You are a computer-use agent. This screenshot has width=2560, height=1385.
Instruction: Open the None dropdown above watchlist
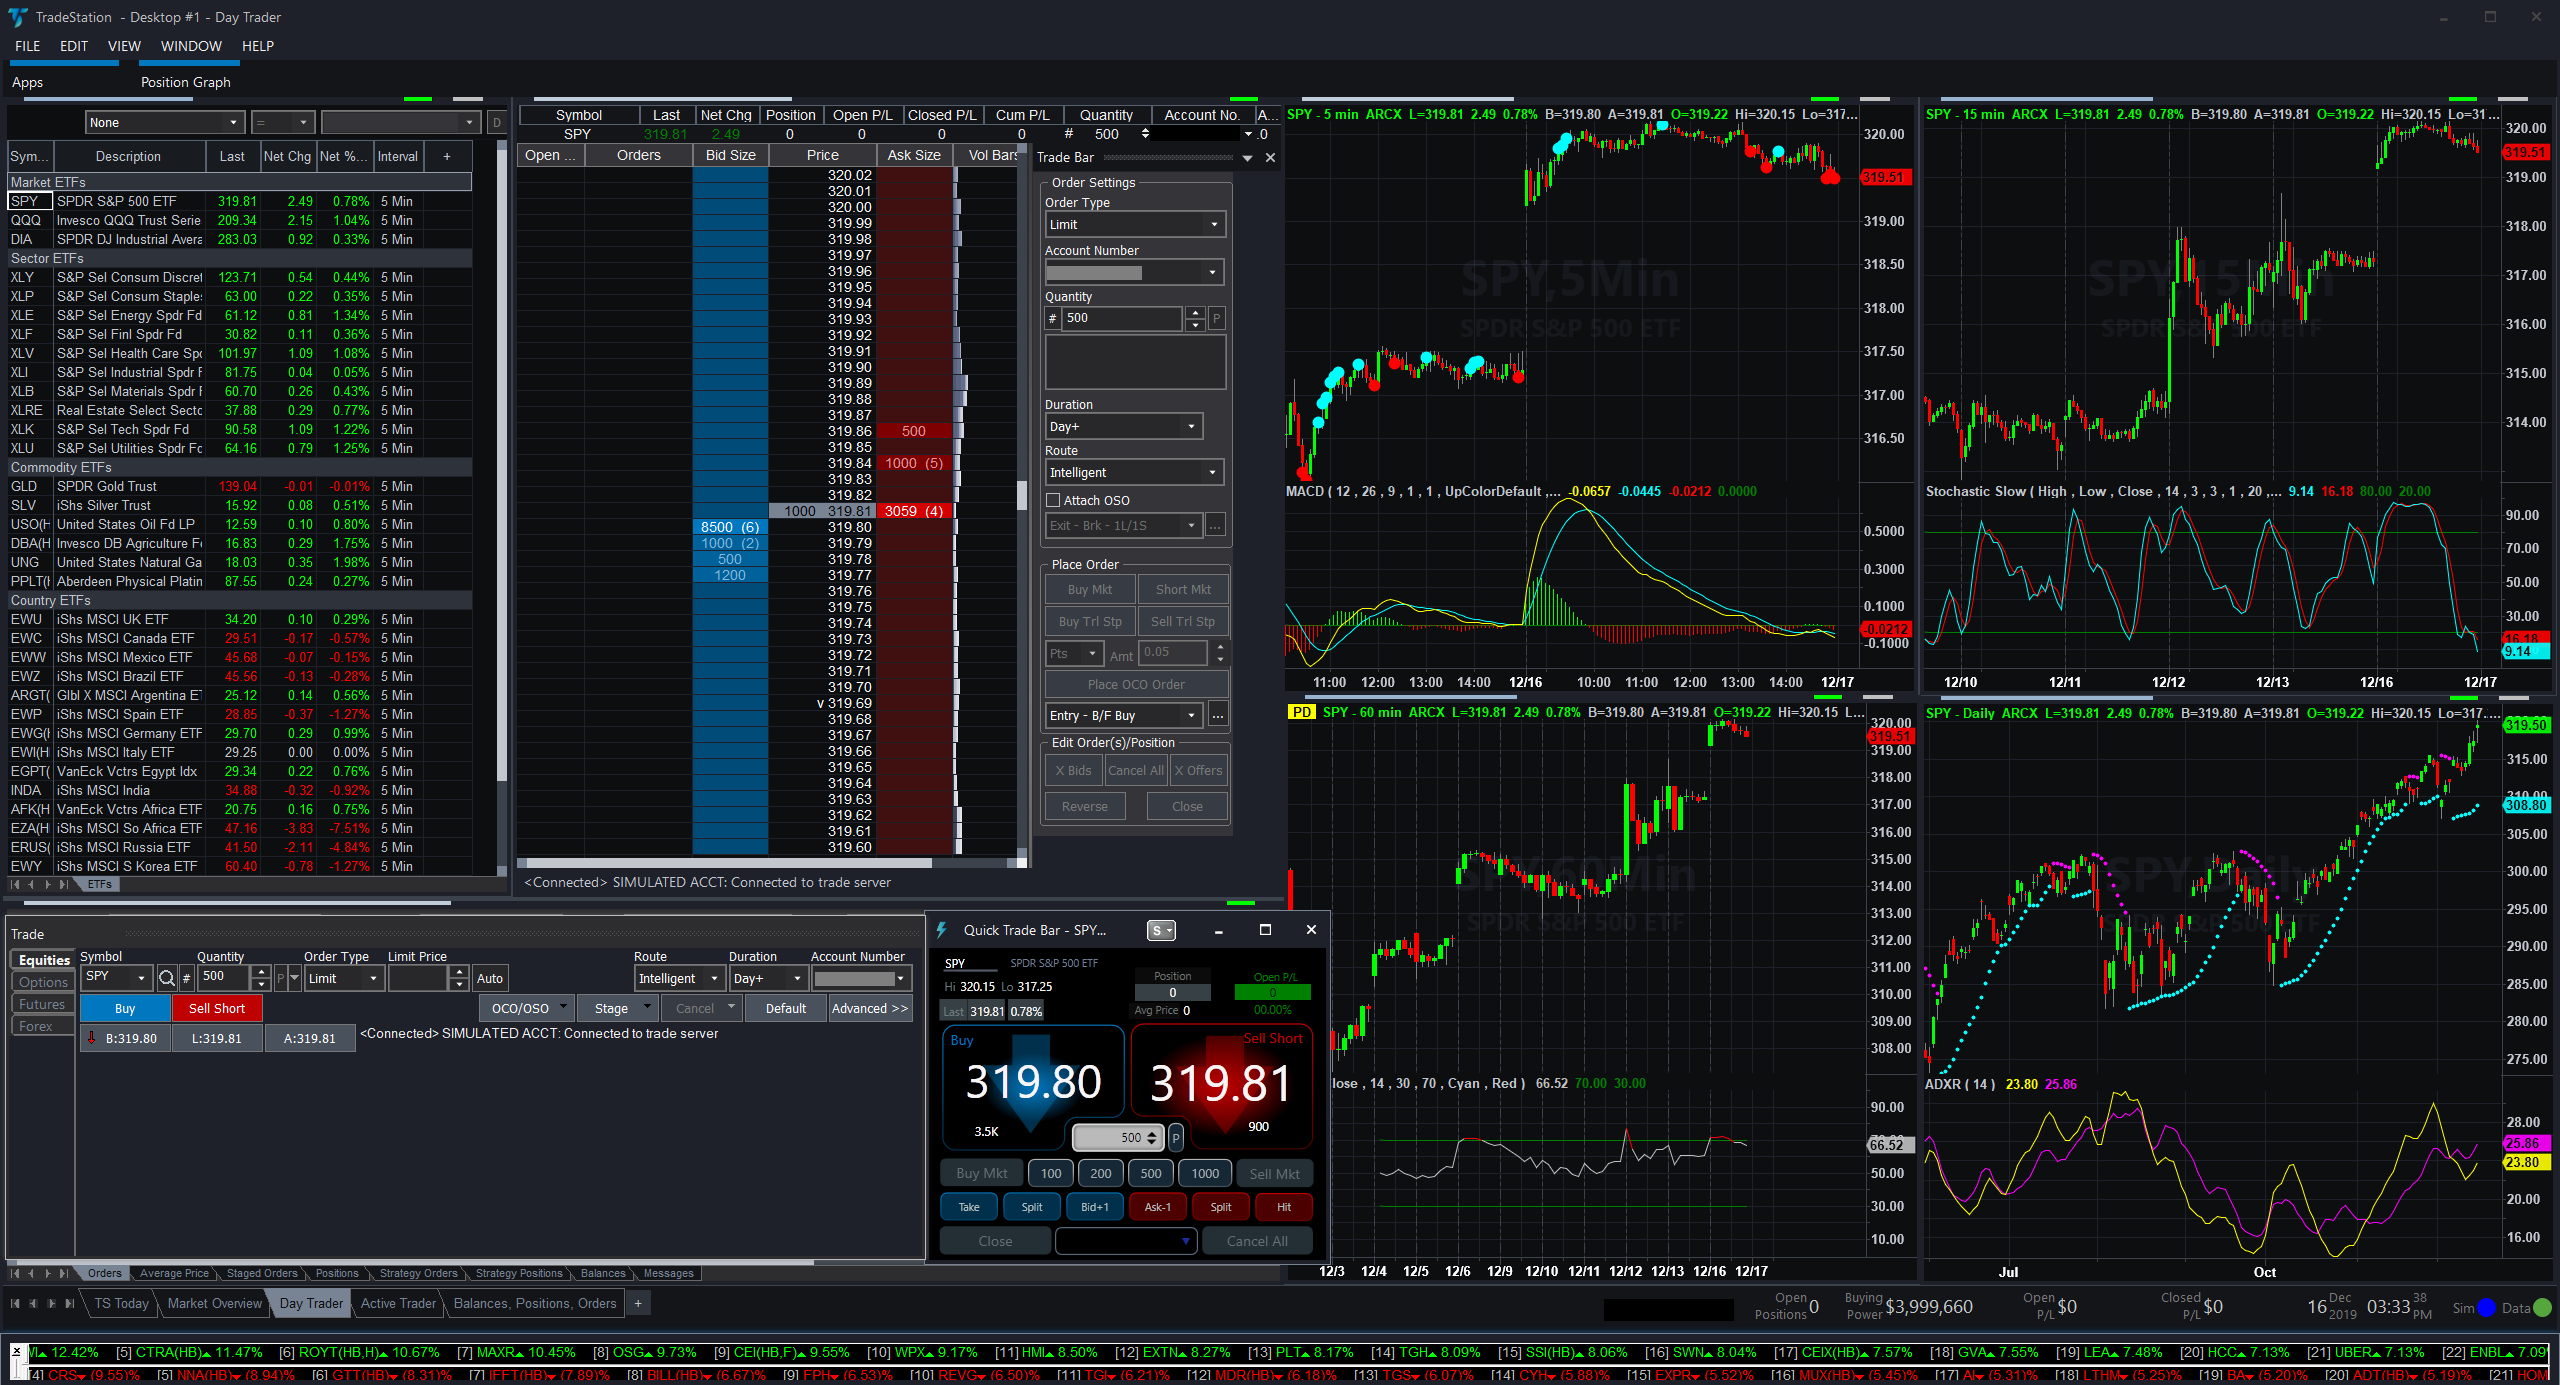tap(163, 122)
